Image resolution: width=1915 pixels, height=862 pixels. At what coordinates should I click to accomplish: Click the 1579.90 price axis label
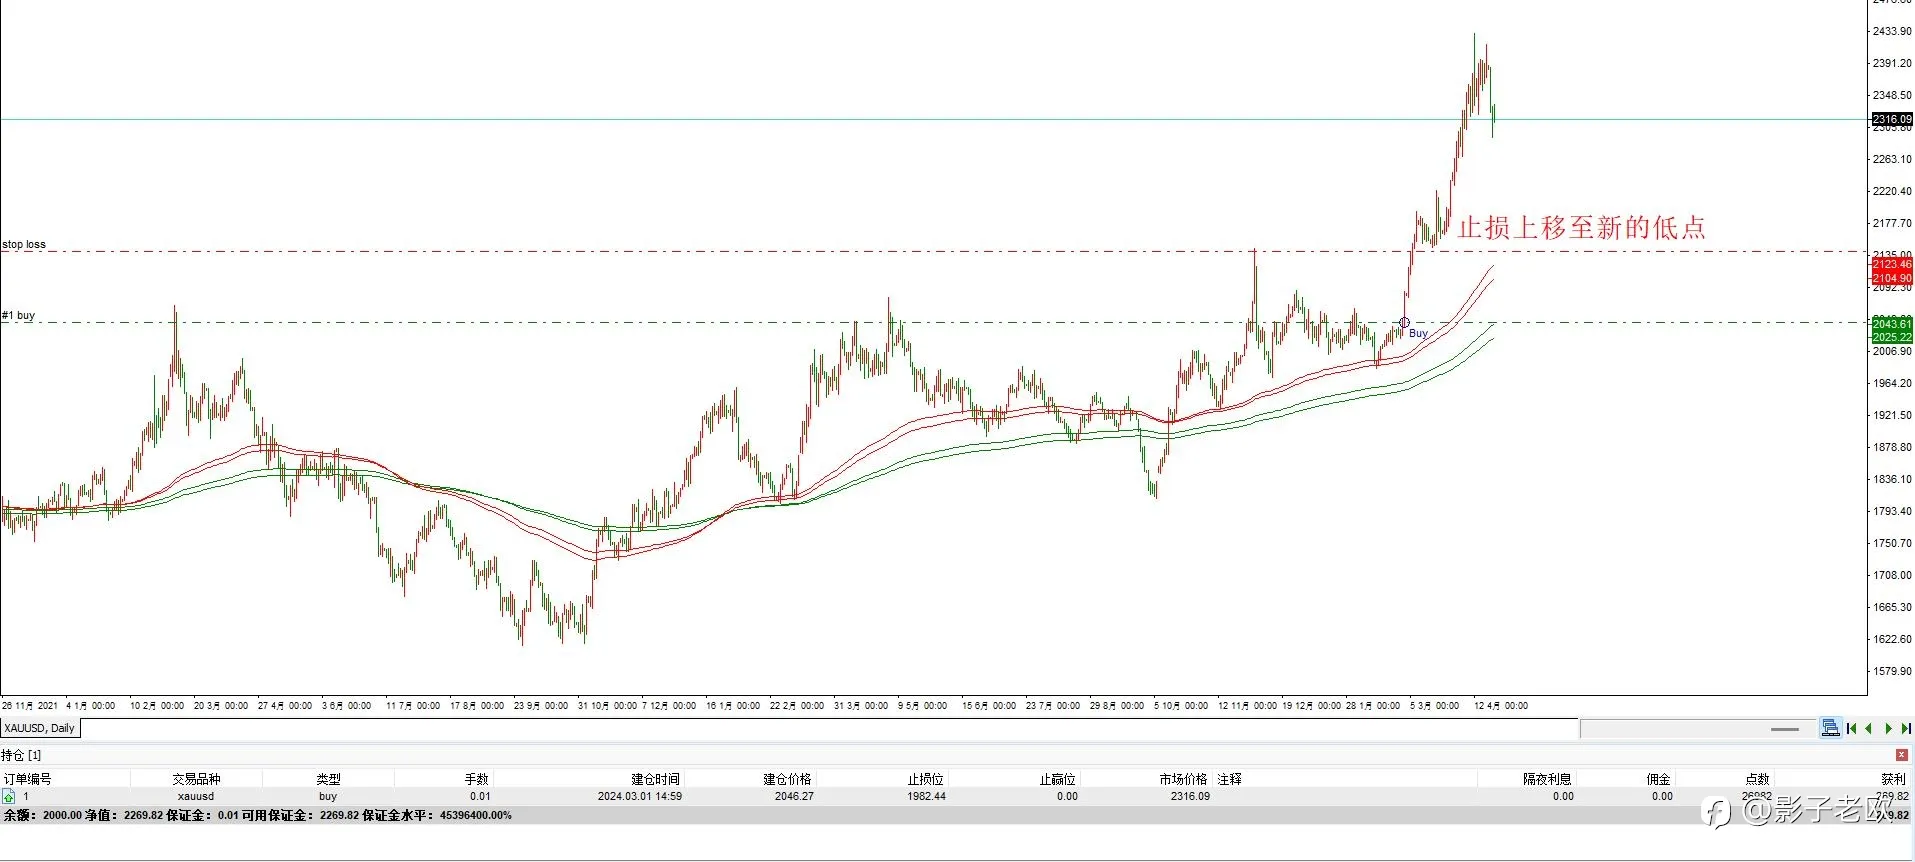click(x=1892, y=671)
